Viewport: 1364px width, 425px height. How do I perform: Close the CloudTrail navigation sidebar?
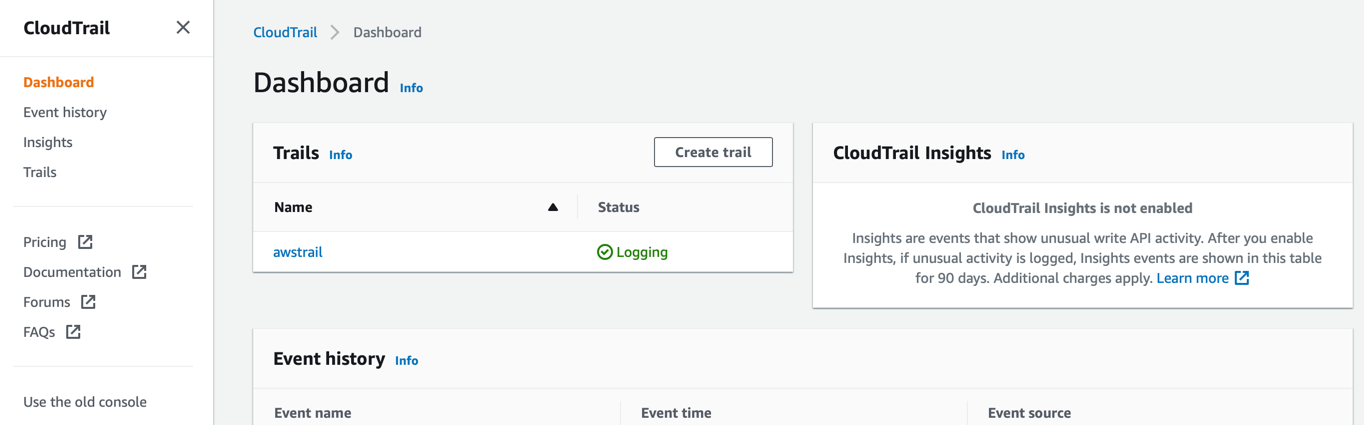[183, 28]
